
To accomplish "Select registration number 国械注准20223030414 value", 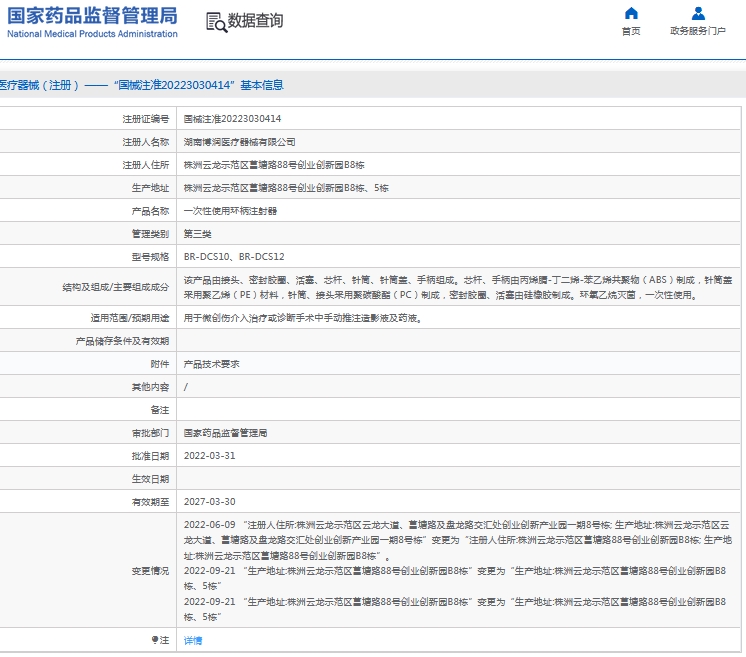I will [232, 118].
